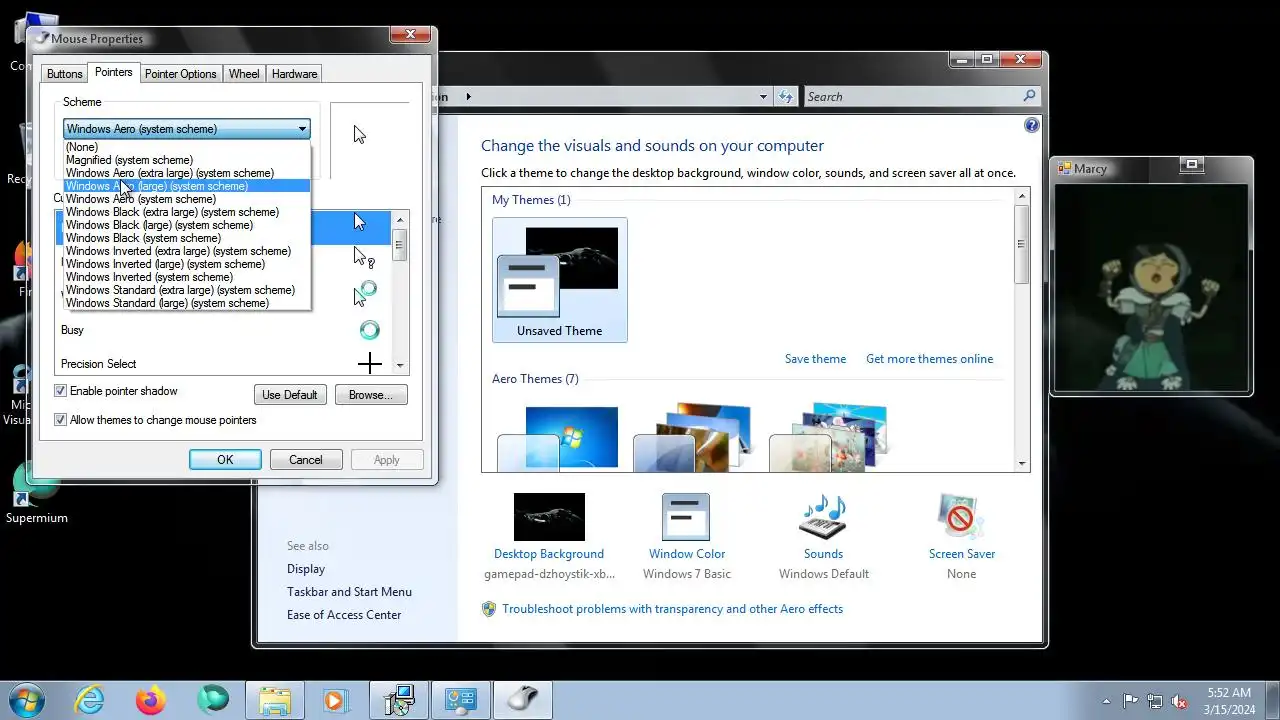Open the Start menu orb
The height and width of the screenshot is (720, 1280).
pos(26,699)
